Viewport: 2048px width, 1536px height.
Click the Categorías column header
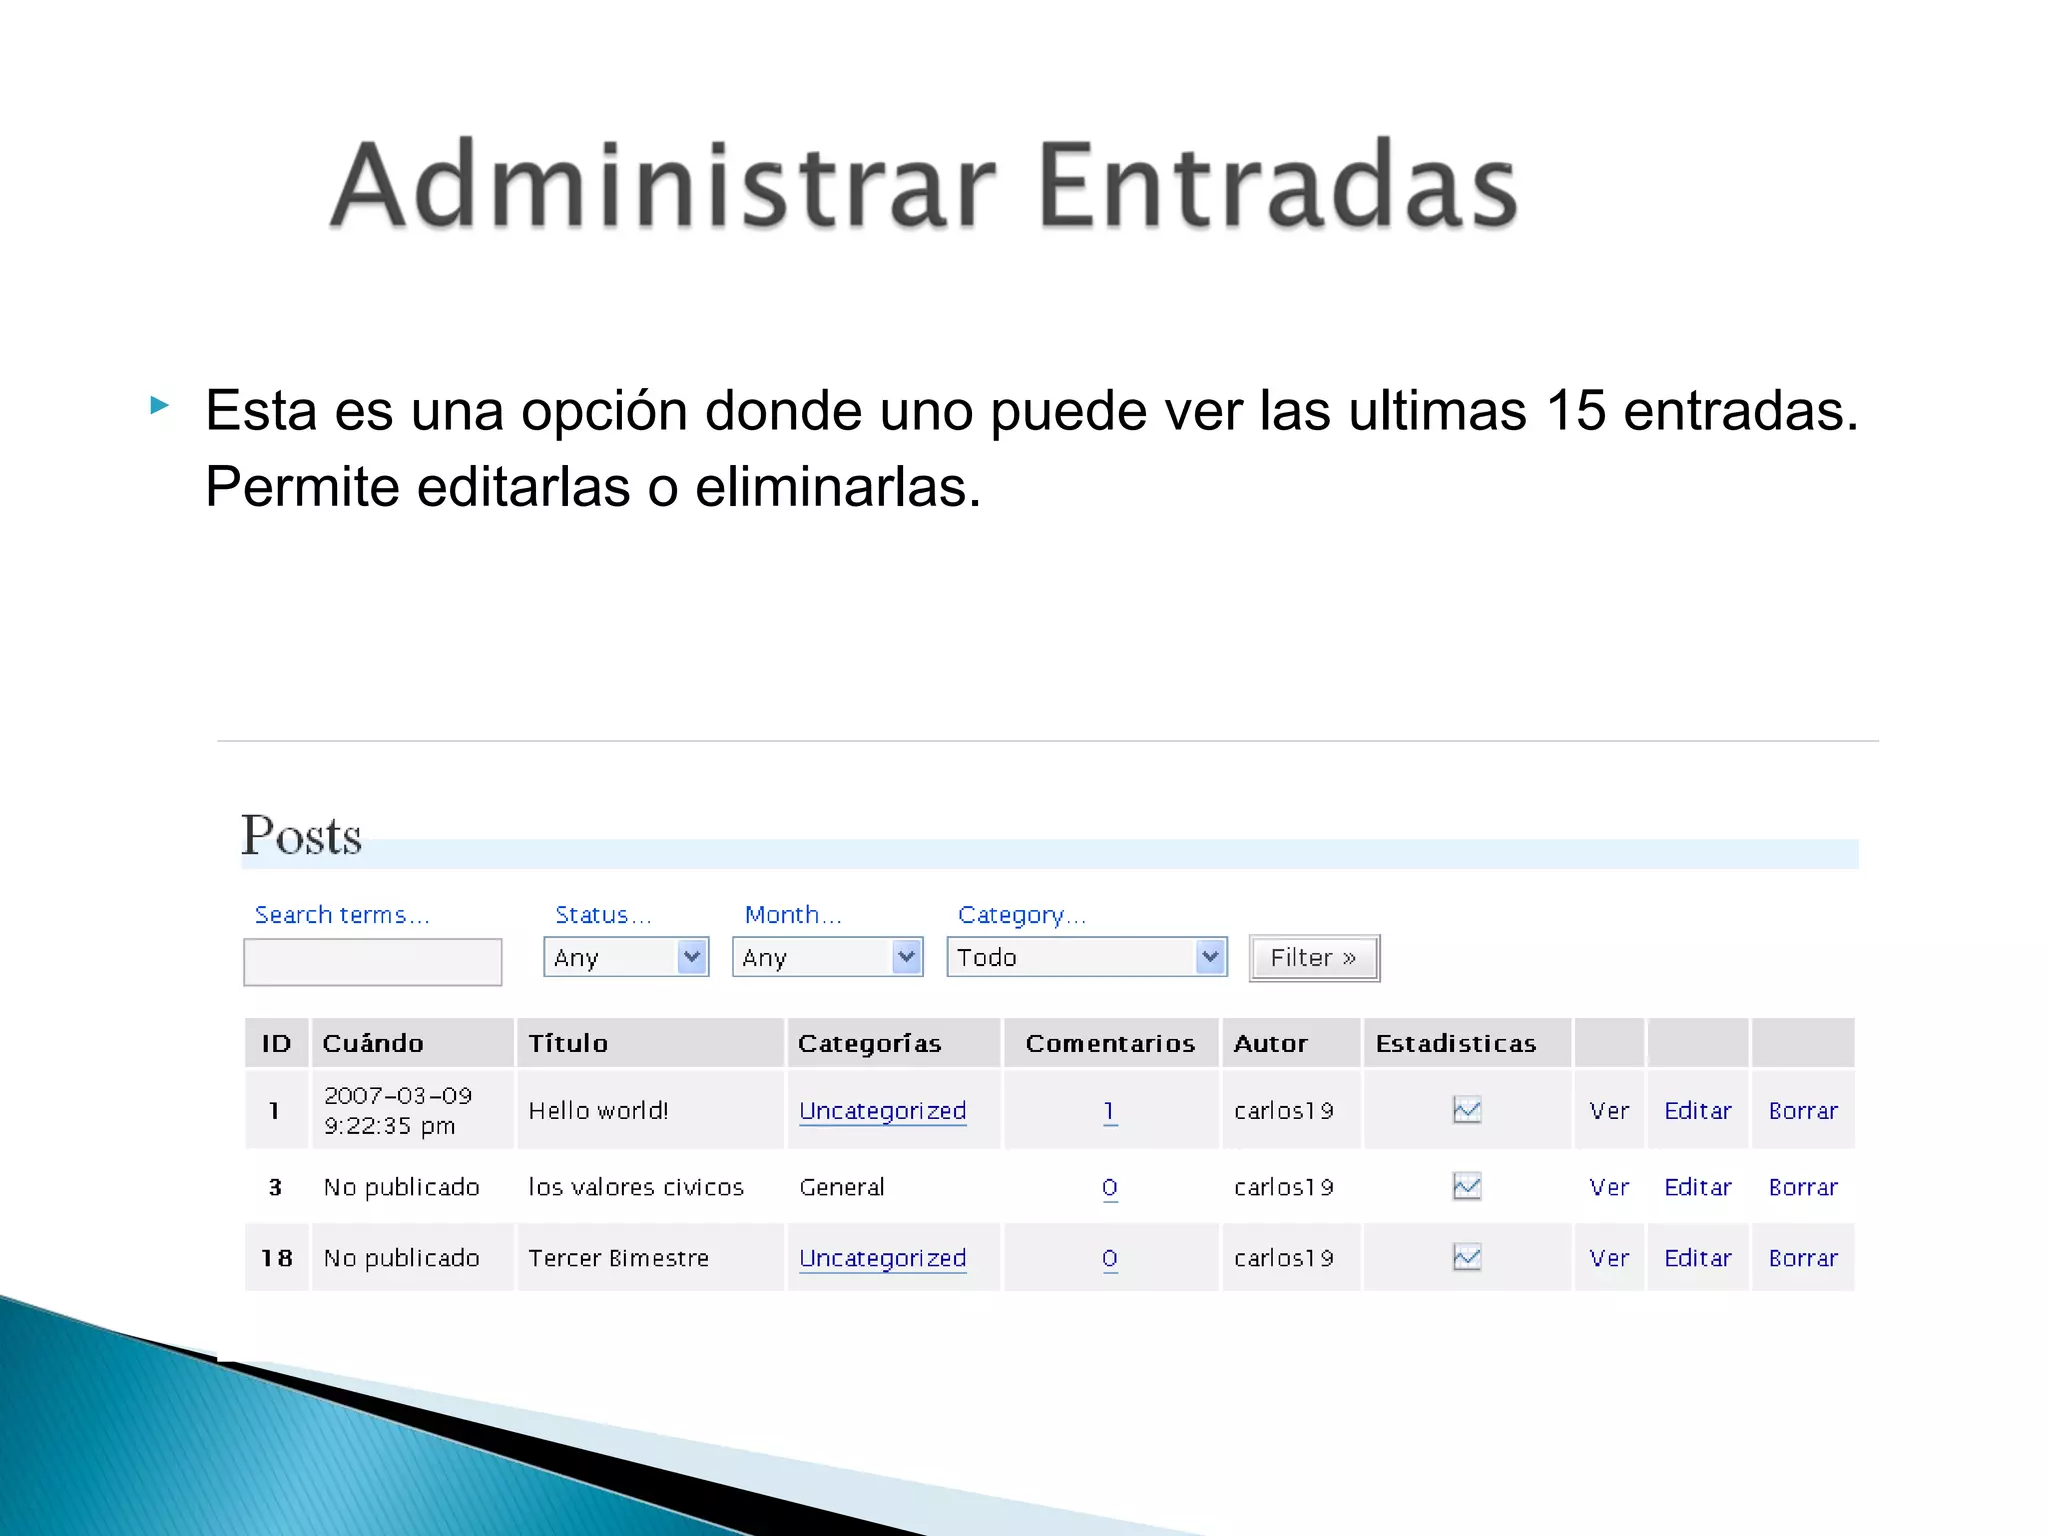tap(894, 1043)
